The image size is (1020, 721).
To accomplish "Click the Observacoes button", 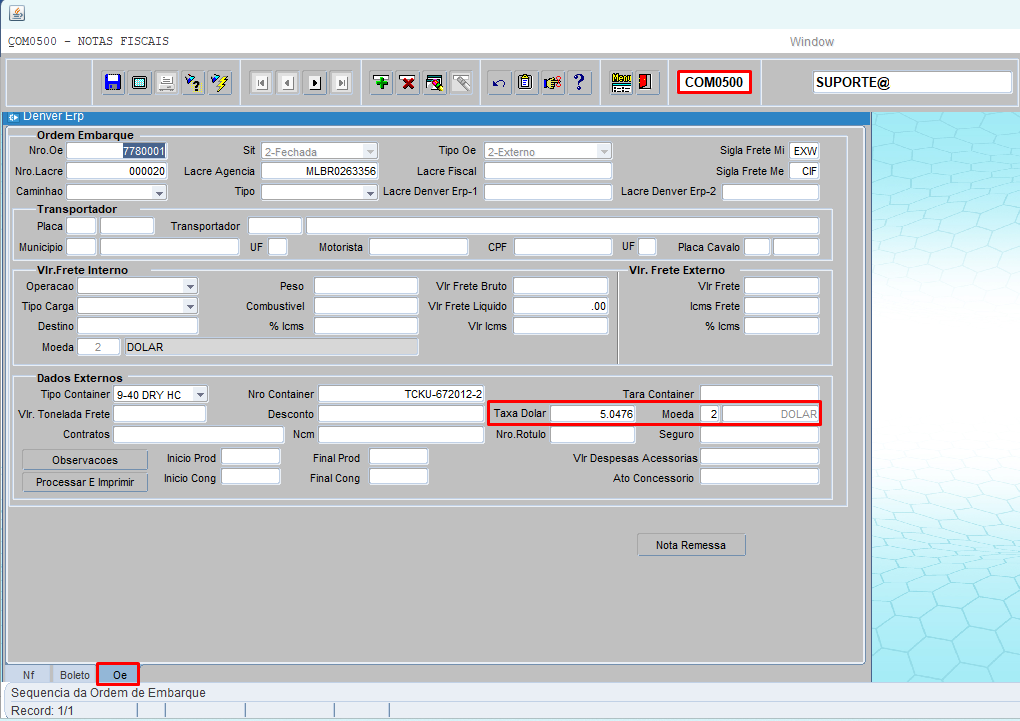I will tap(85, 460).
